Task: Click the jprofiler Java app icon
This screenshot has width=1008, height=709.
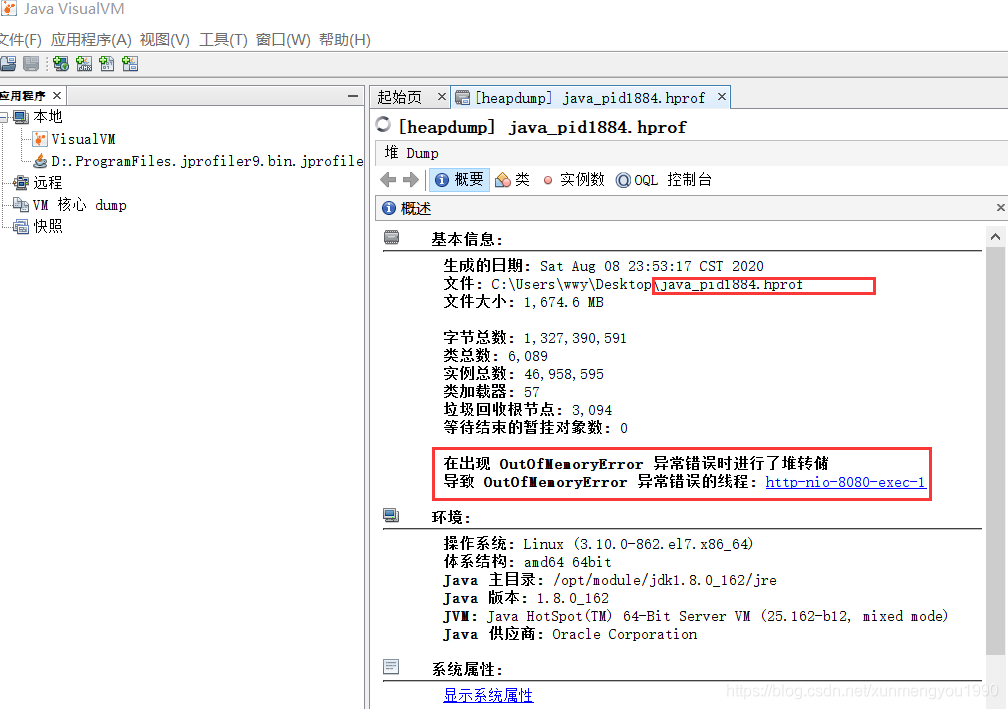Action: [x=40, y=161]
